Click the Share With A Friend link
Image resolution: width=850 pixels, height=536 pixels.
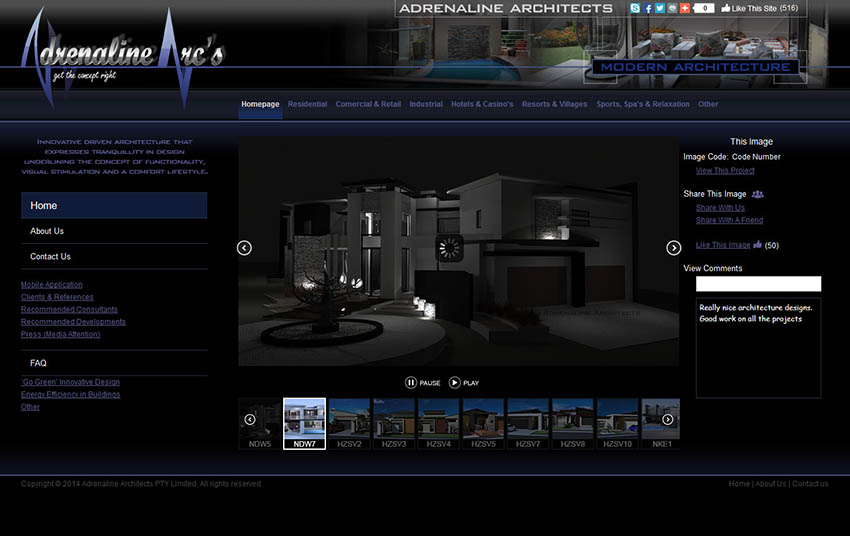pyautogui.click(x=729, y=220)
